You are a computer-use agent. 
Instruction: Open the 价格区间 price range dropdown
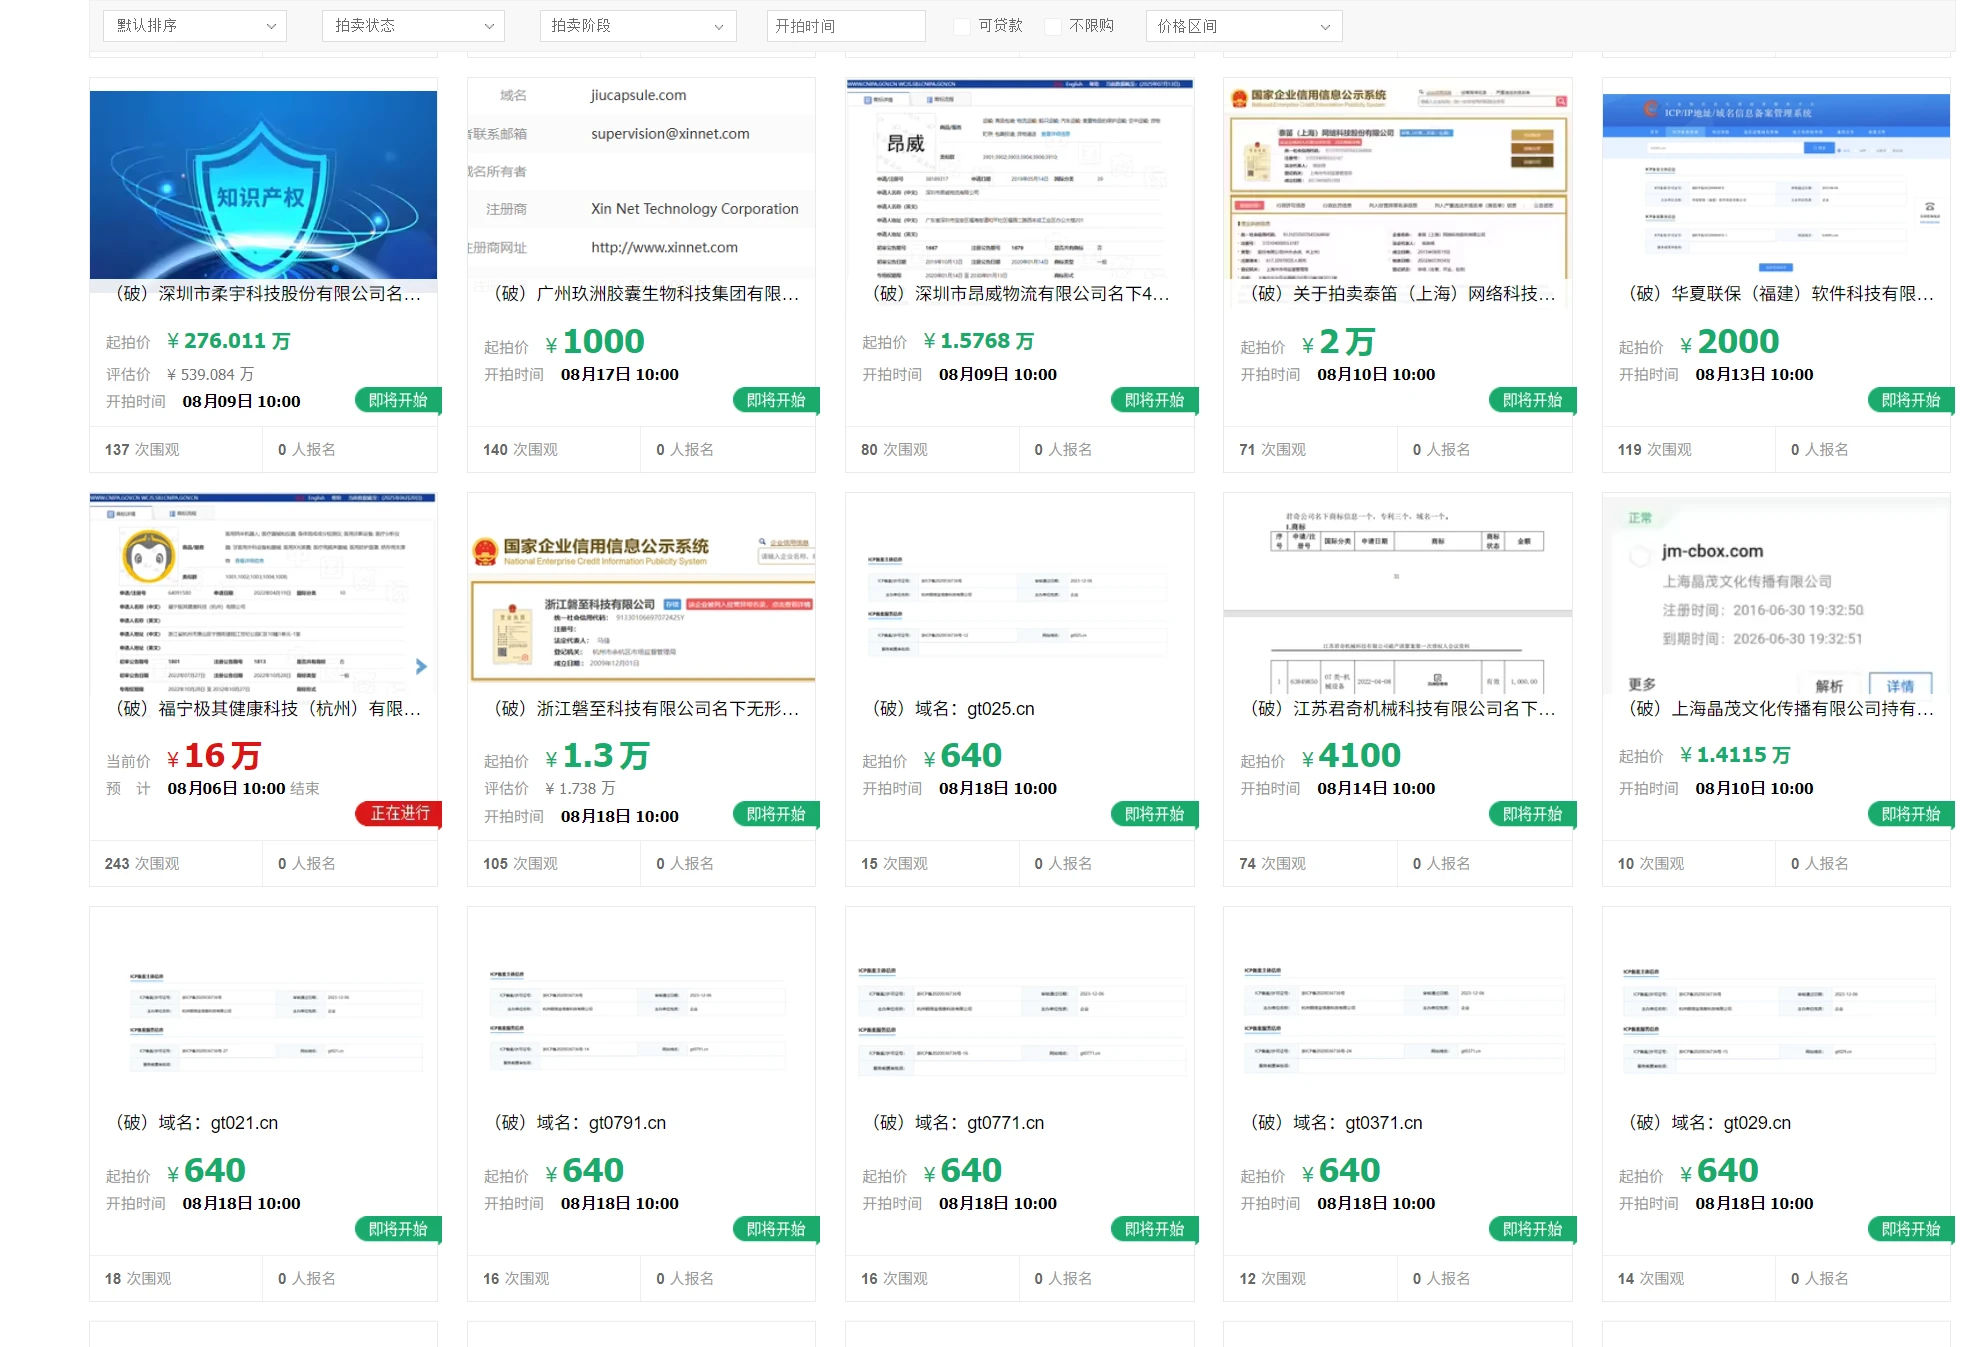(x=1243, y=26)
